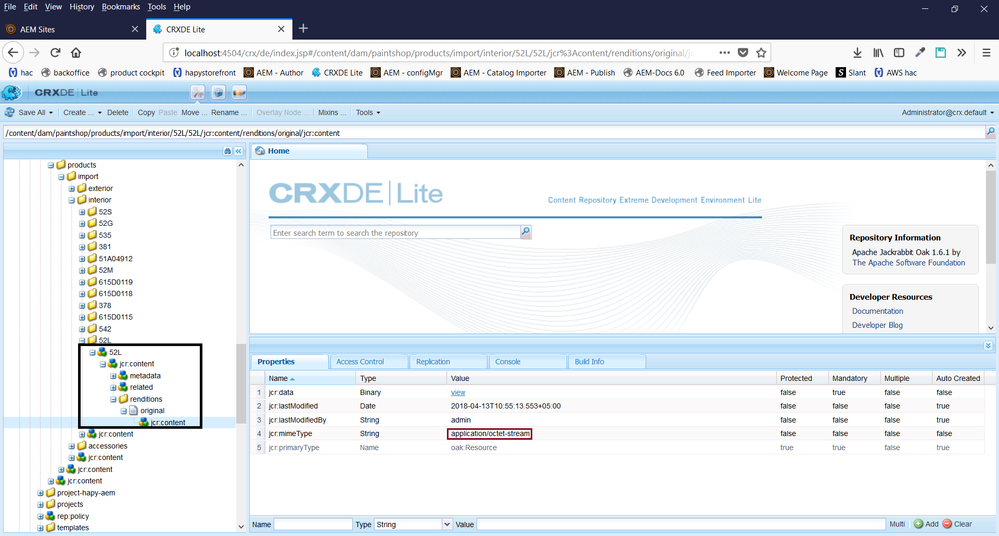This screenshot has width=999, height=536.
Task: Open the Type String dropdown
Action: (x=446, y=524)
